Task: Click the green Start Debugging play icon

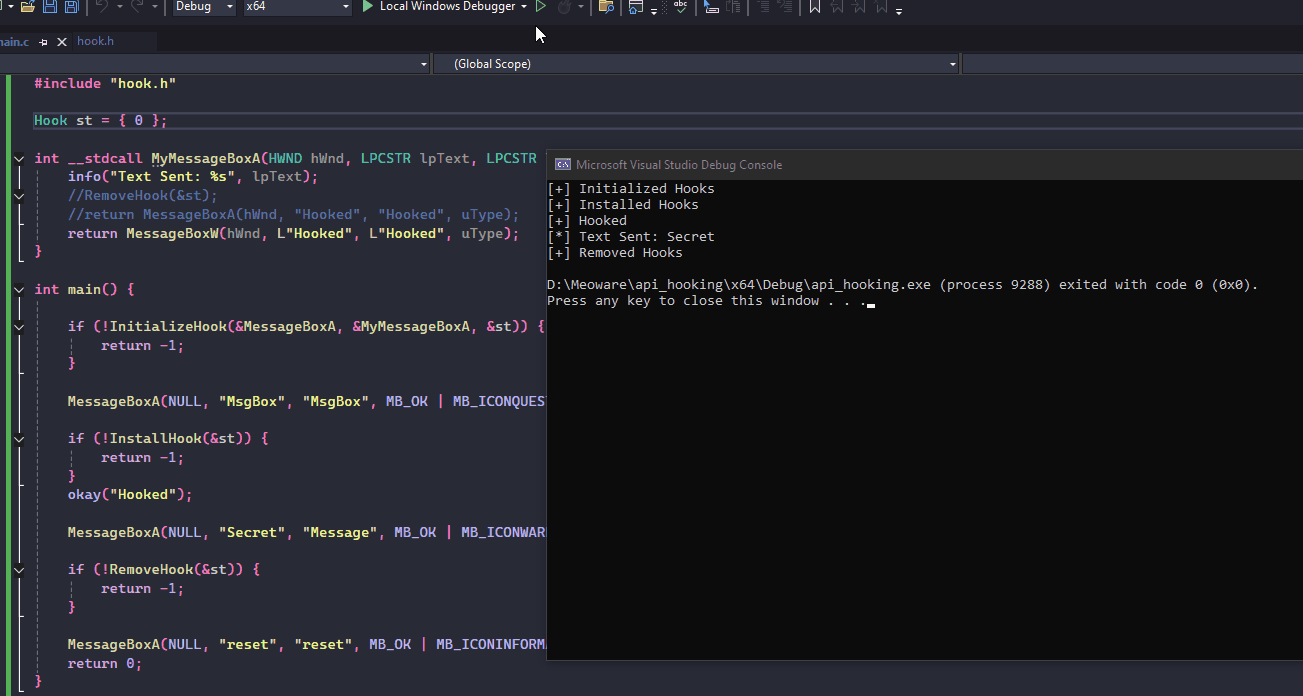Action: point(368,7)
